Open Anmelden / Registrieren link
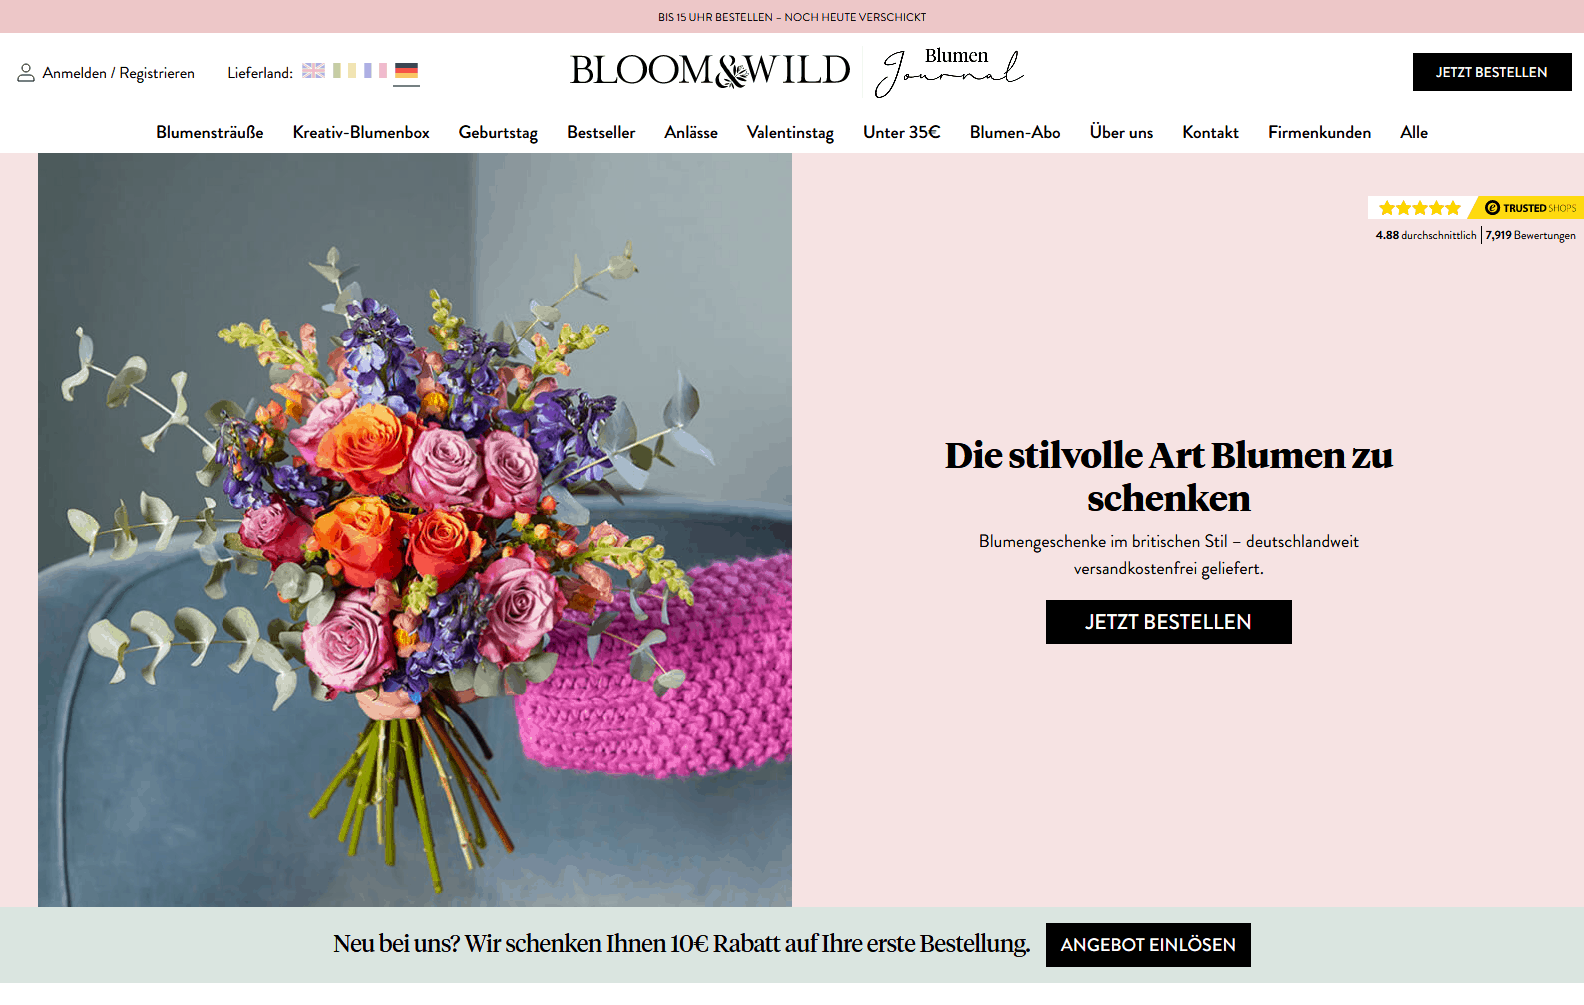The width and height of the screenshot is (1584, 1005). [x=119, y=73]
